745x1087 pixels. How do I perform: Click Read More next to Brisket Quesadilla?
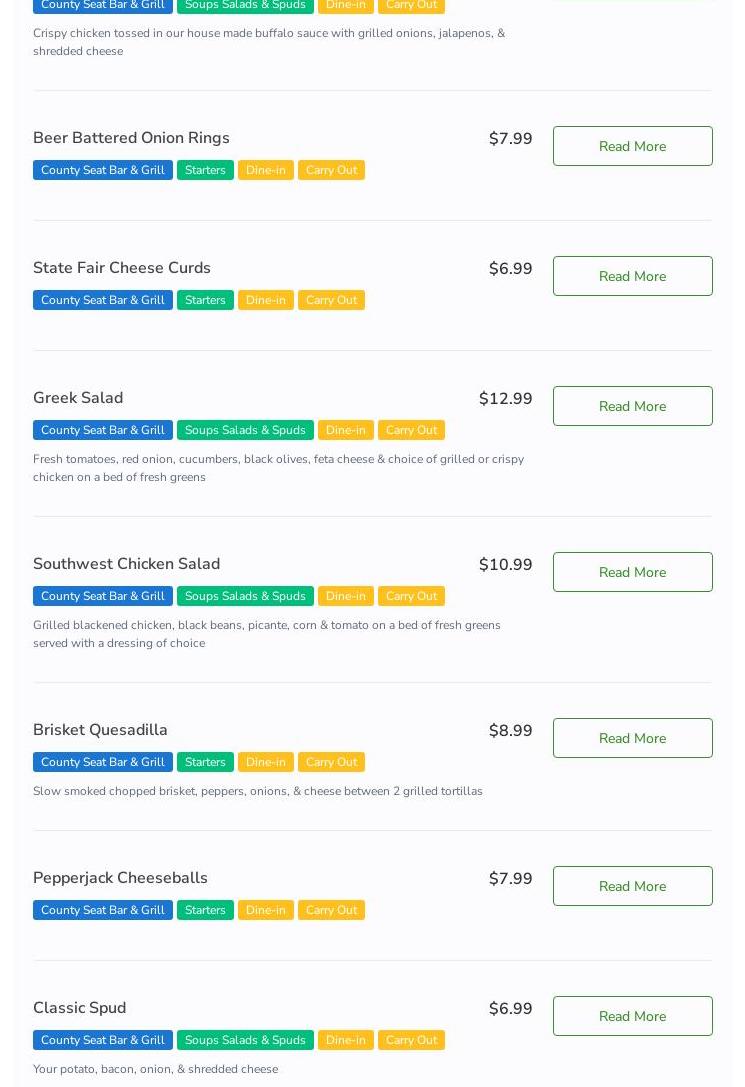[632, 738]
